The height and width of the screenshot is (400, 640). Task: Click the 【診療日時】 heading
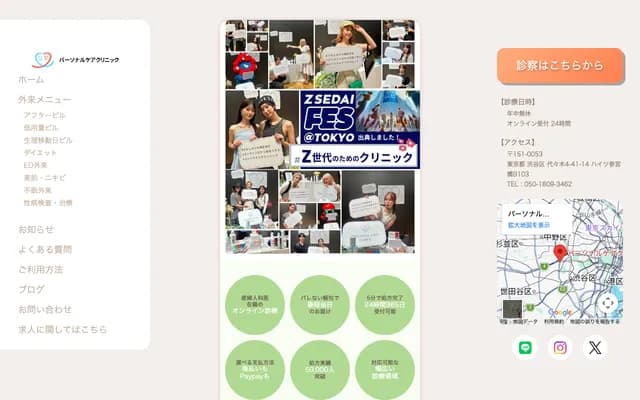click(x=518, y=102)
